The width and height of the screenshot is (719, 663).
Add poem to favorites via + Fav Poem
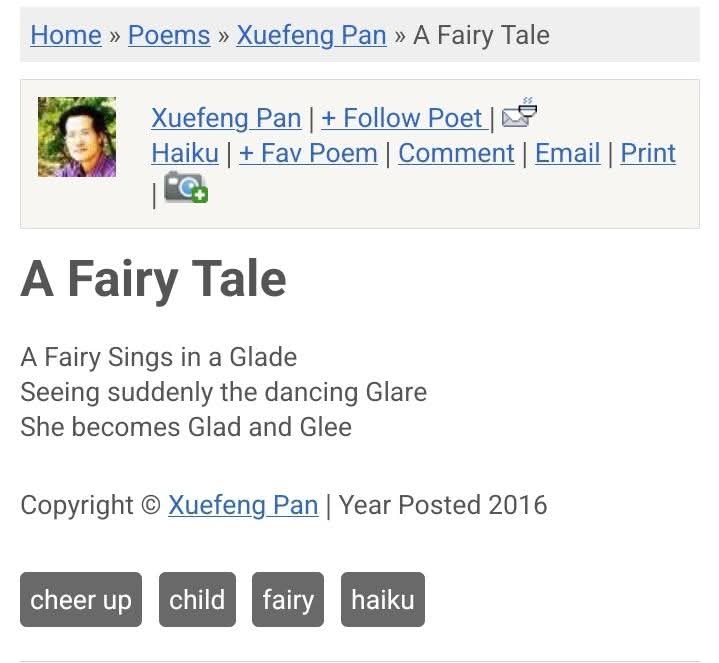pos(308,153)
